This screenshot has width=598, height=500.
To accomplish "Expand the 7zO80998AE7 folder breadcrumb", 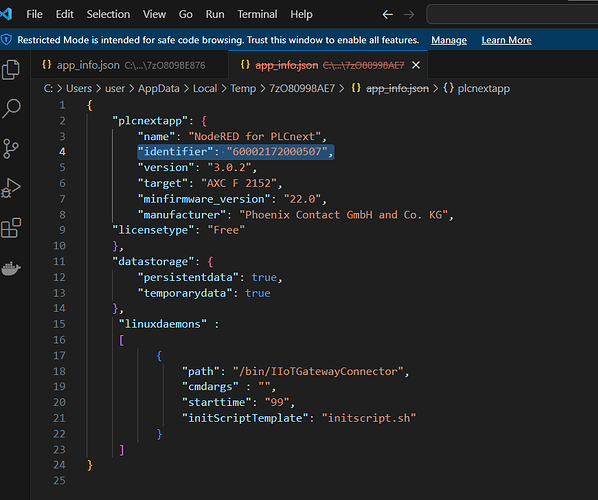I will (302, 88).
